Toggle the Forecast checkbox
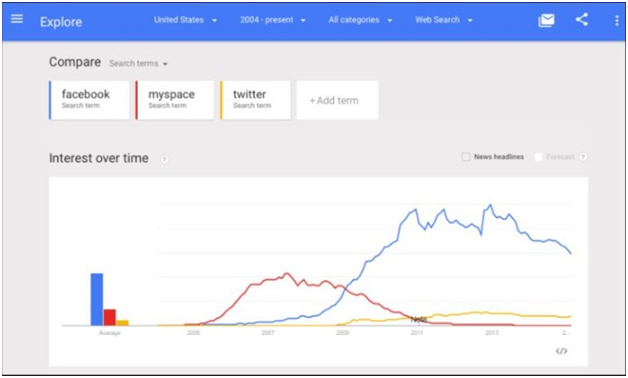628x378 pixels. (539, 157)
